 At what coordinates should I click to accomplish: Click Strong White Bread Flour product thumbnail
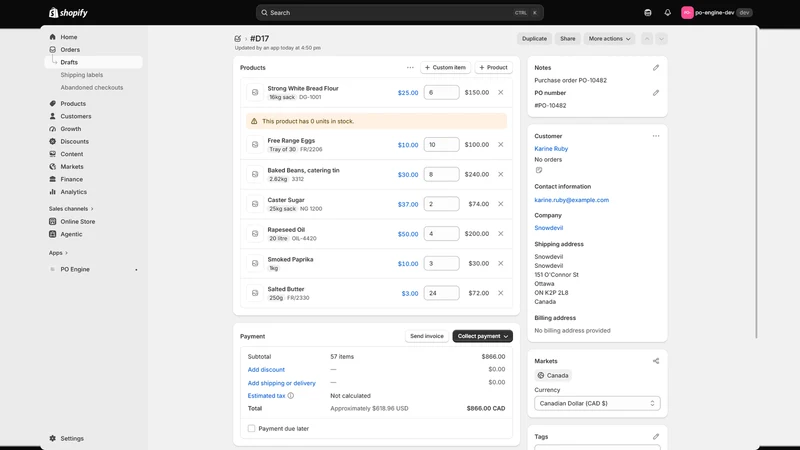(255, 92)
